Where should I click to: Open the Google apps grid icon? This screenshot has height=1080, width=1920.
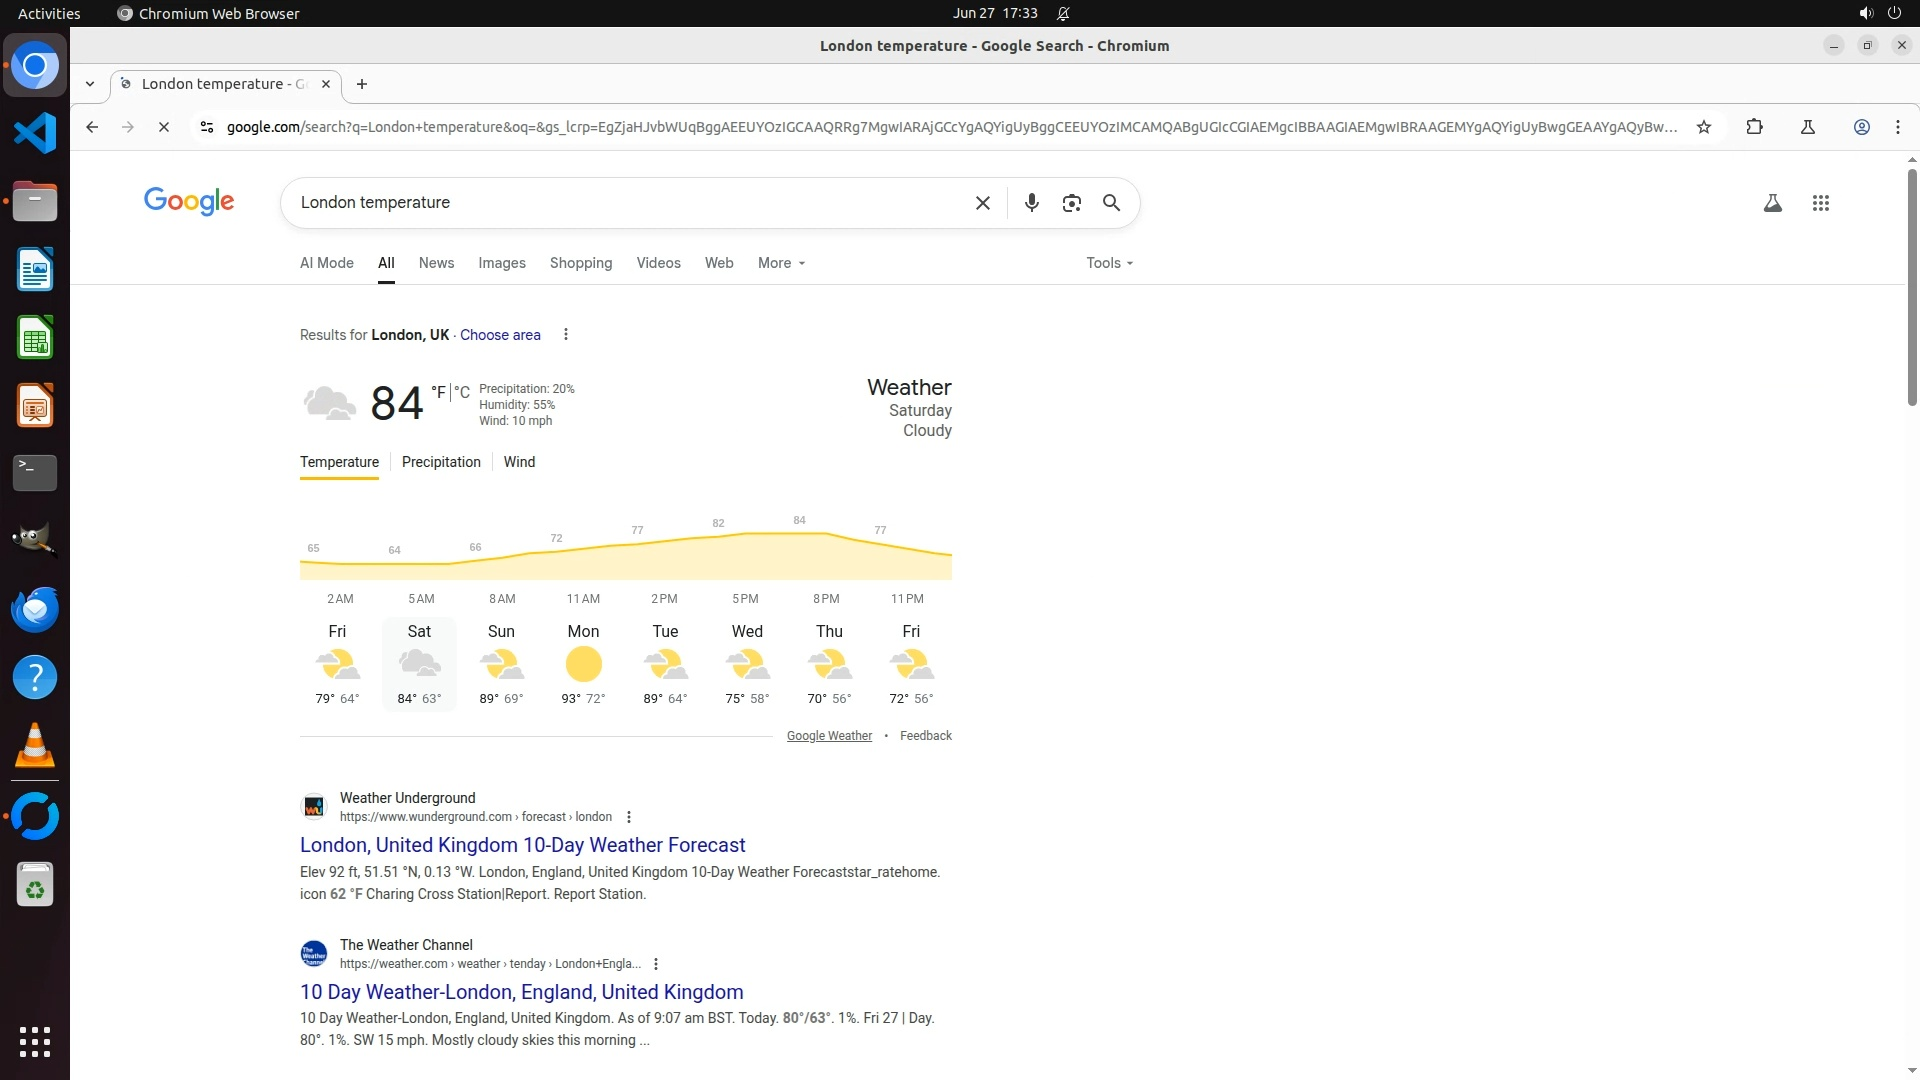[x=1820, y=203]
